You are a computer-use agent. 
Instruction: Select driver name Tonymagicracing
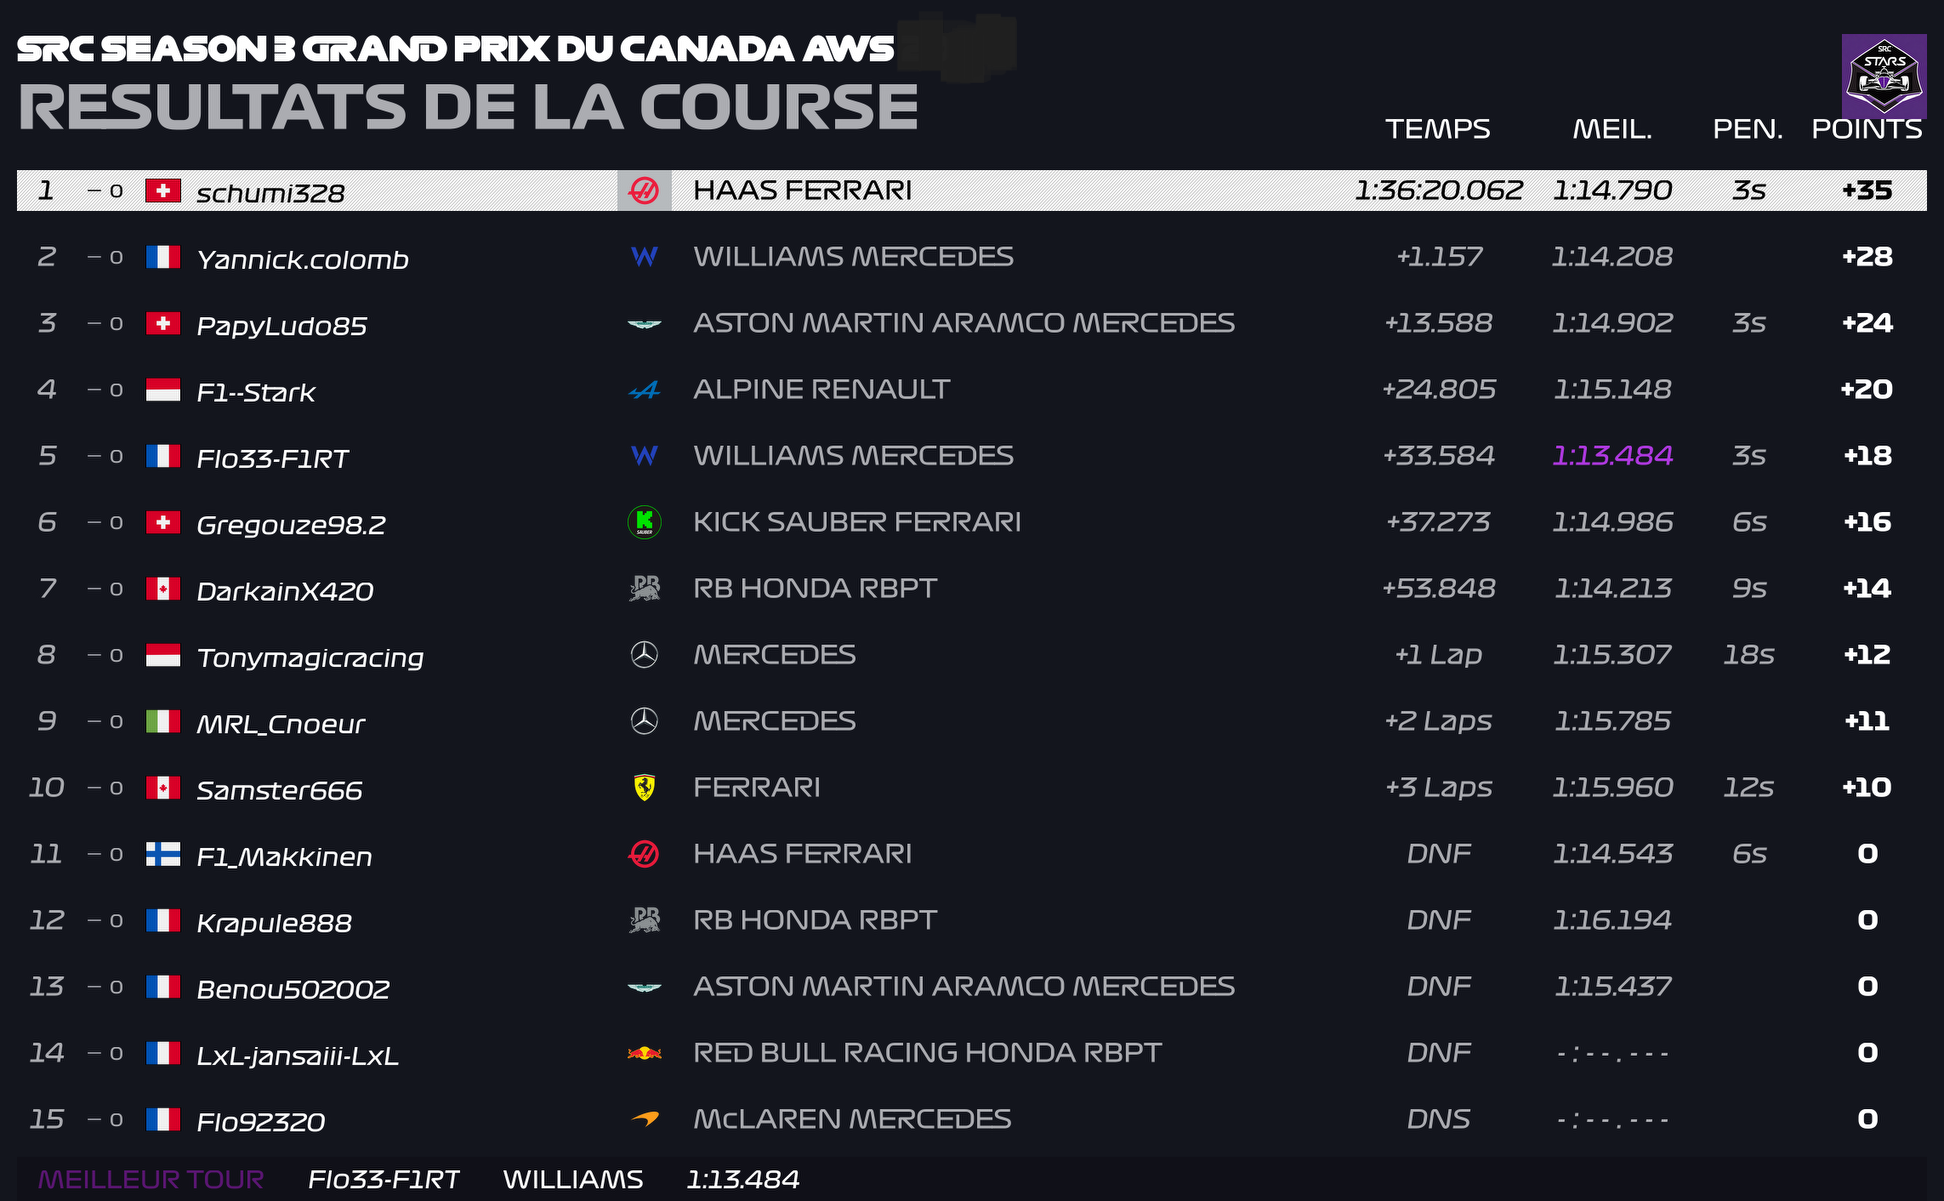310,657
